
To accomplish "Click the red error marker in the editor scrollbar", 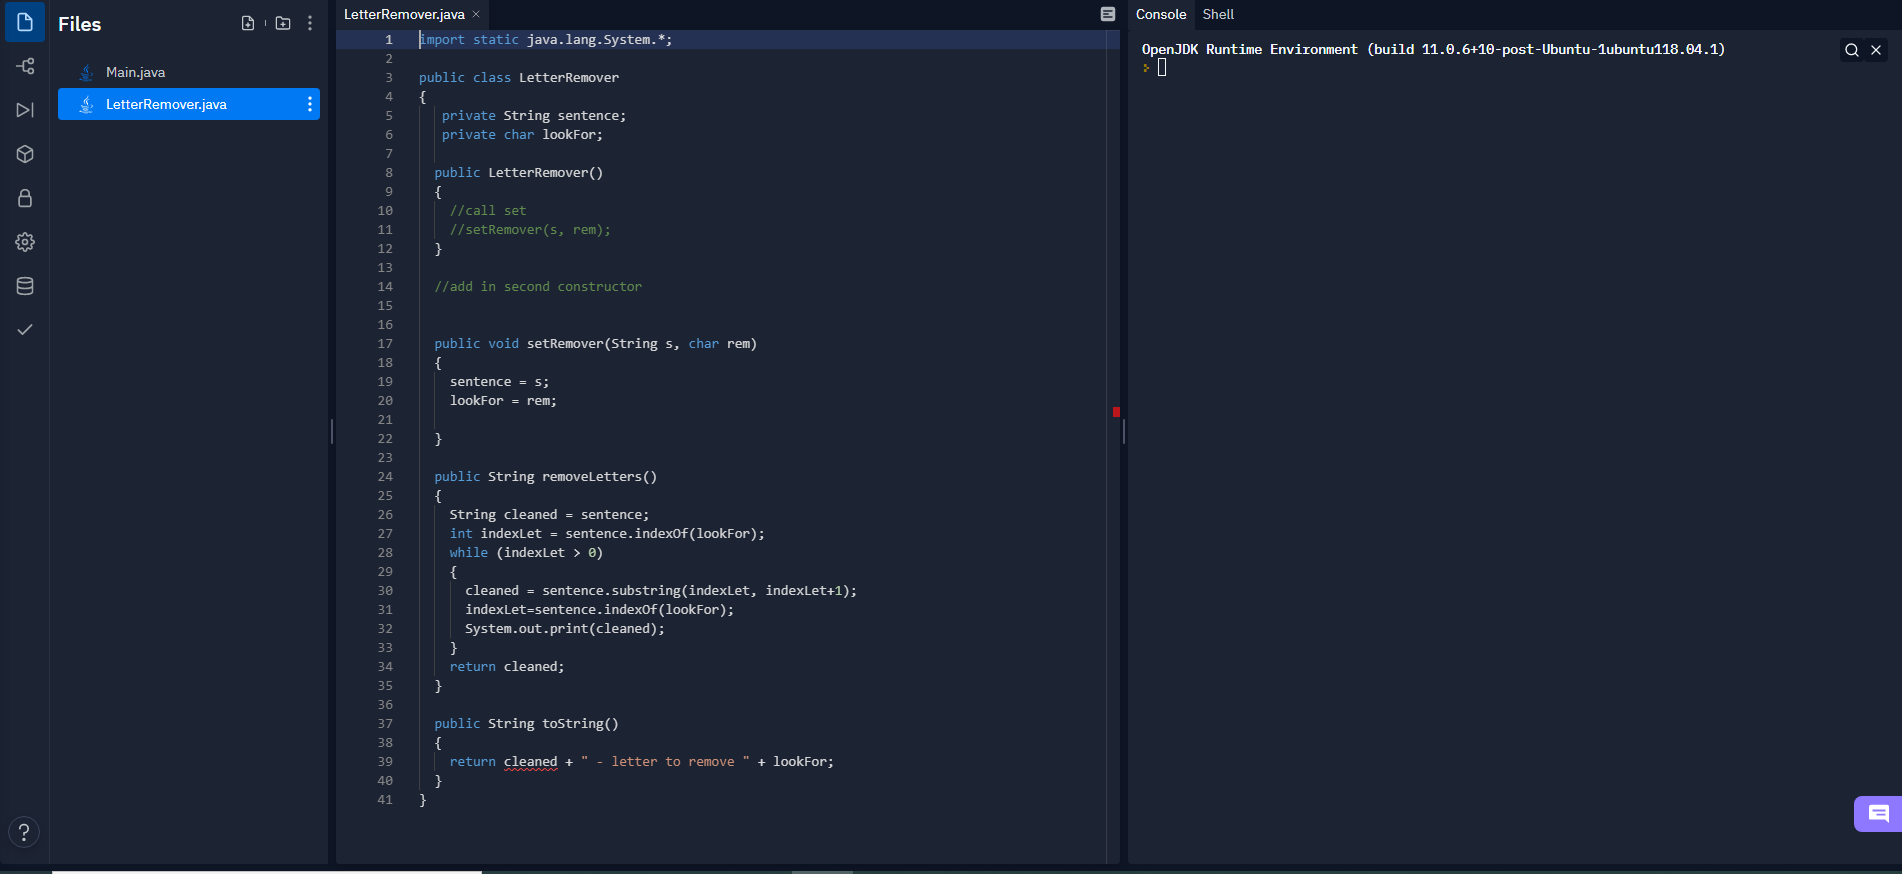I will (1116, 412).
